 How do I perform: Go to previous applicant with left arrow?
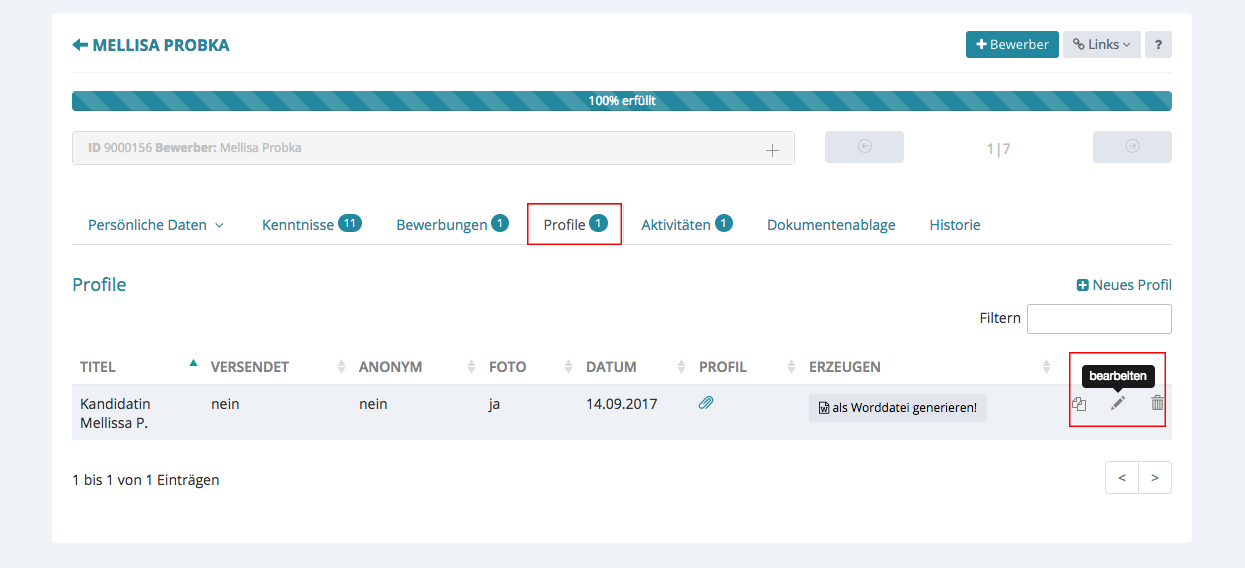click(864, 147)
